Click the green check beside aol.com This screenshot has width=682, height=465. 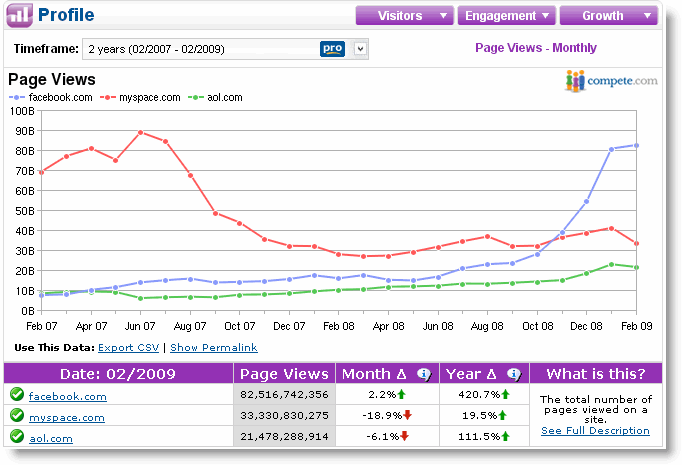pyautogui.click(x=17, y=436)
